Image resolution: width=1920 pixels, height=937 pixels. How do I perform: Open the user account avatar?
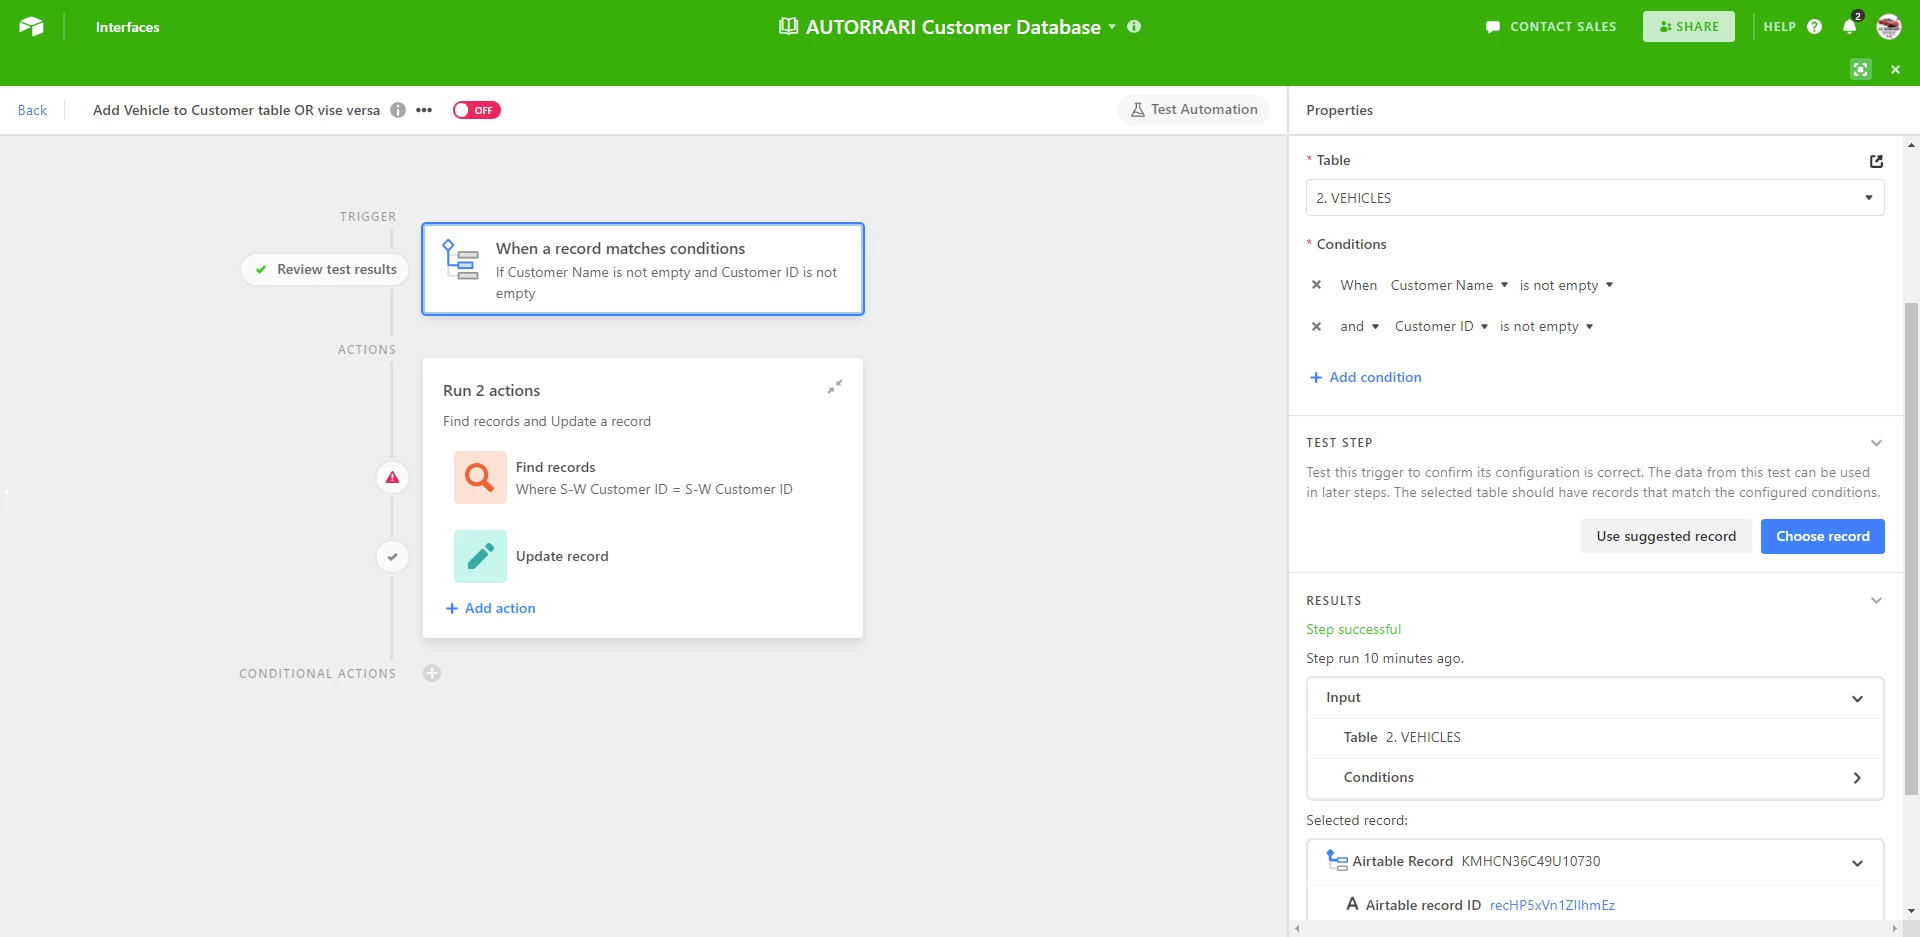(x=1888, y=27)
